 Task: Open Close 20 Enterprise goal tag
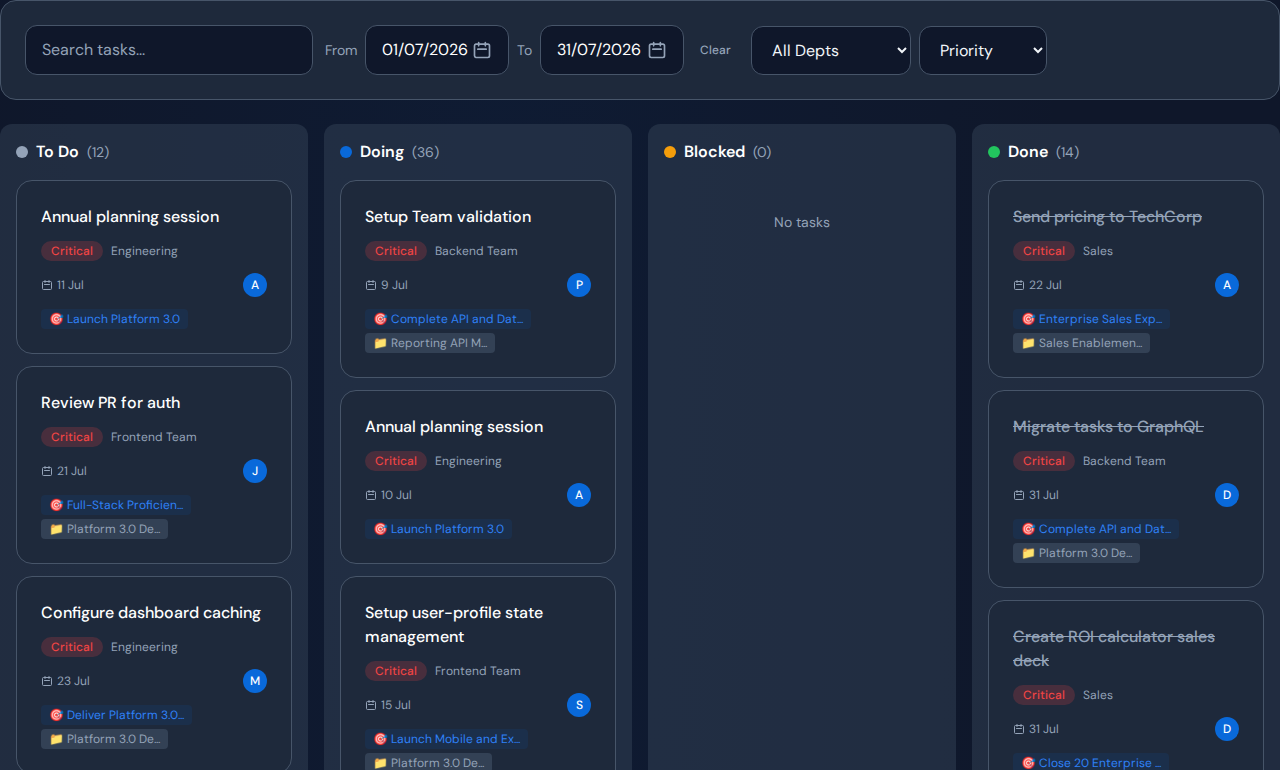[1091, 762]
